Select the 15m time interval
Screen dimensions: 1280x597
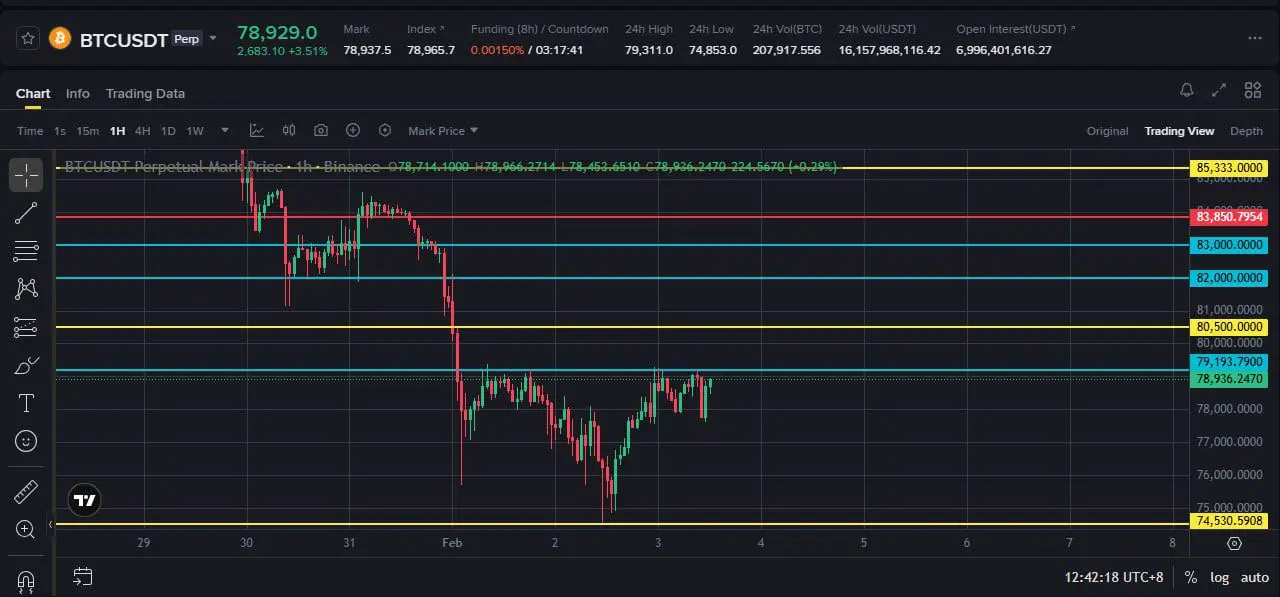[x=88, y=131]
